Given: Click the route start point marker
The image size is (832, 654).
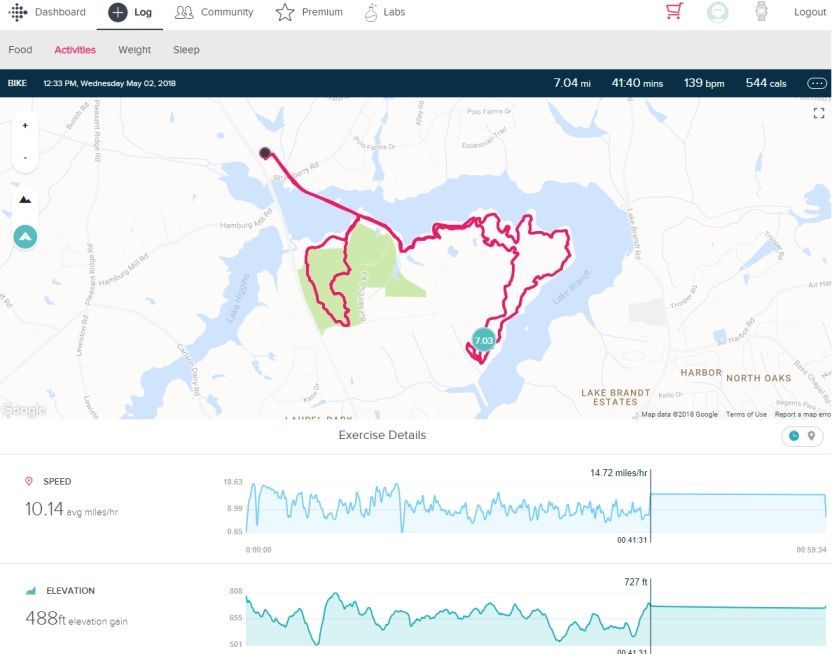Looking at the screenshot, I should [x=265, y=153].
